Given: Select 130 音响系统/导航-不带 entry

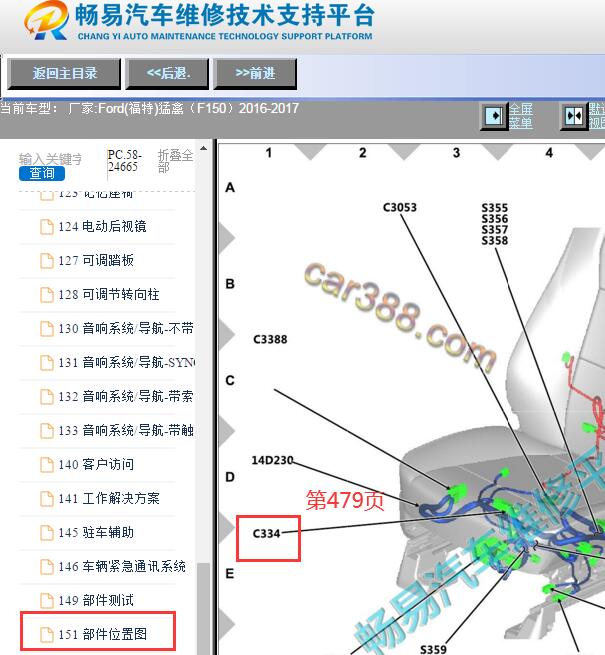Looking at the screenshot, I should point(126,328).
